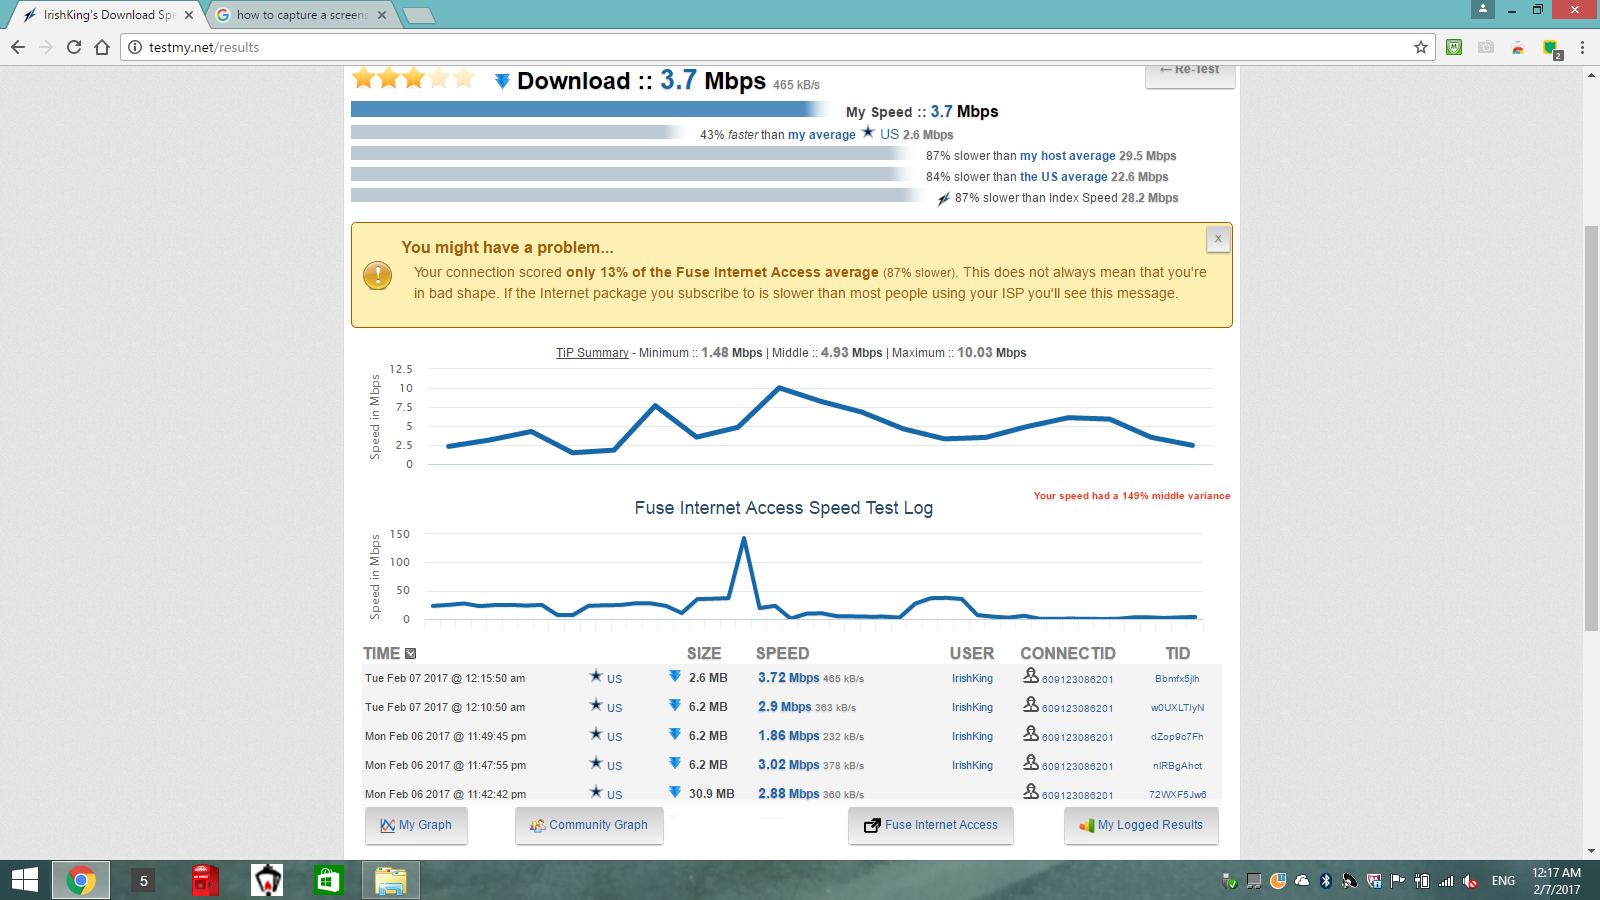The image size is (1600, 900).
Task: Open test ID 72WXF5Jw6
Action: pos(1177,795)
